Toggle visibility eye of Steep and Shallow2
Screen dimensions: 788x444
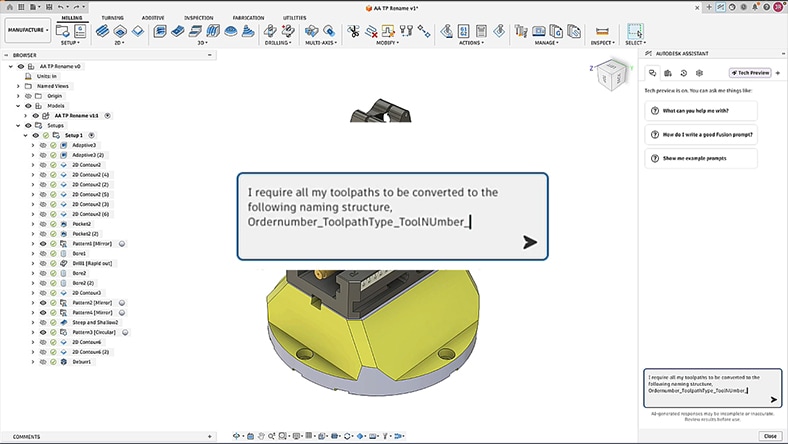(43, 322)
